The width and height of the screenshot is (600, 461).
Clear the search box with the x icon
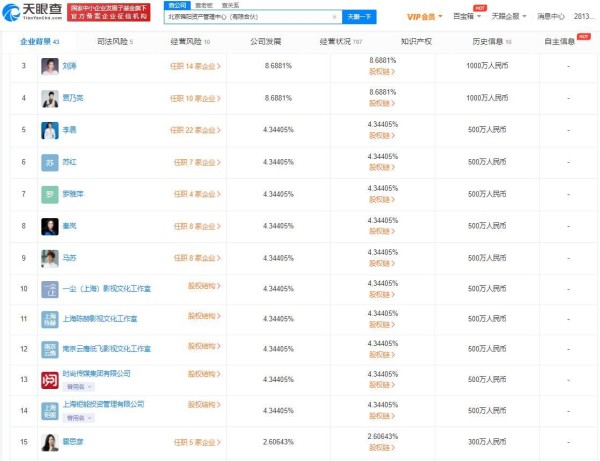tap(334, 17)
